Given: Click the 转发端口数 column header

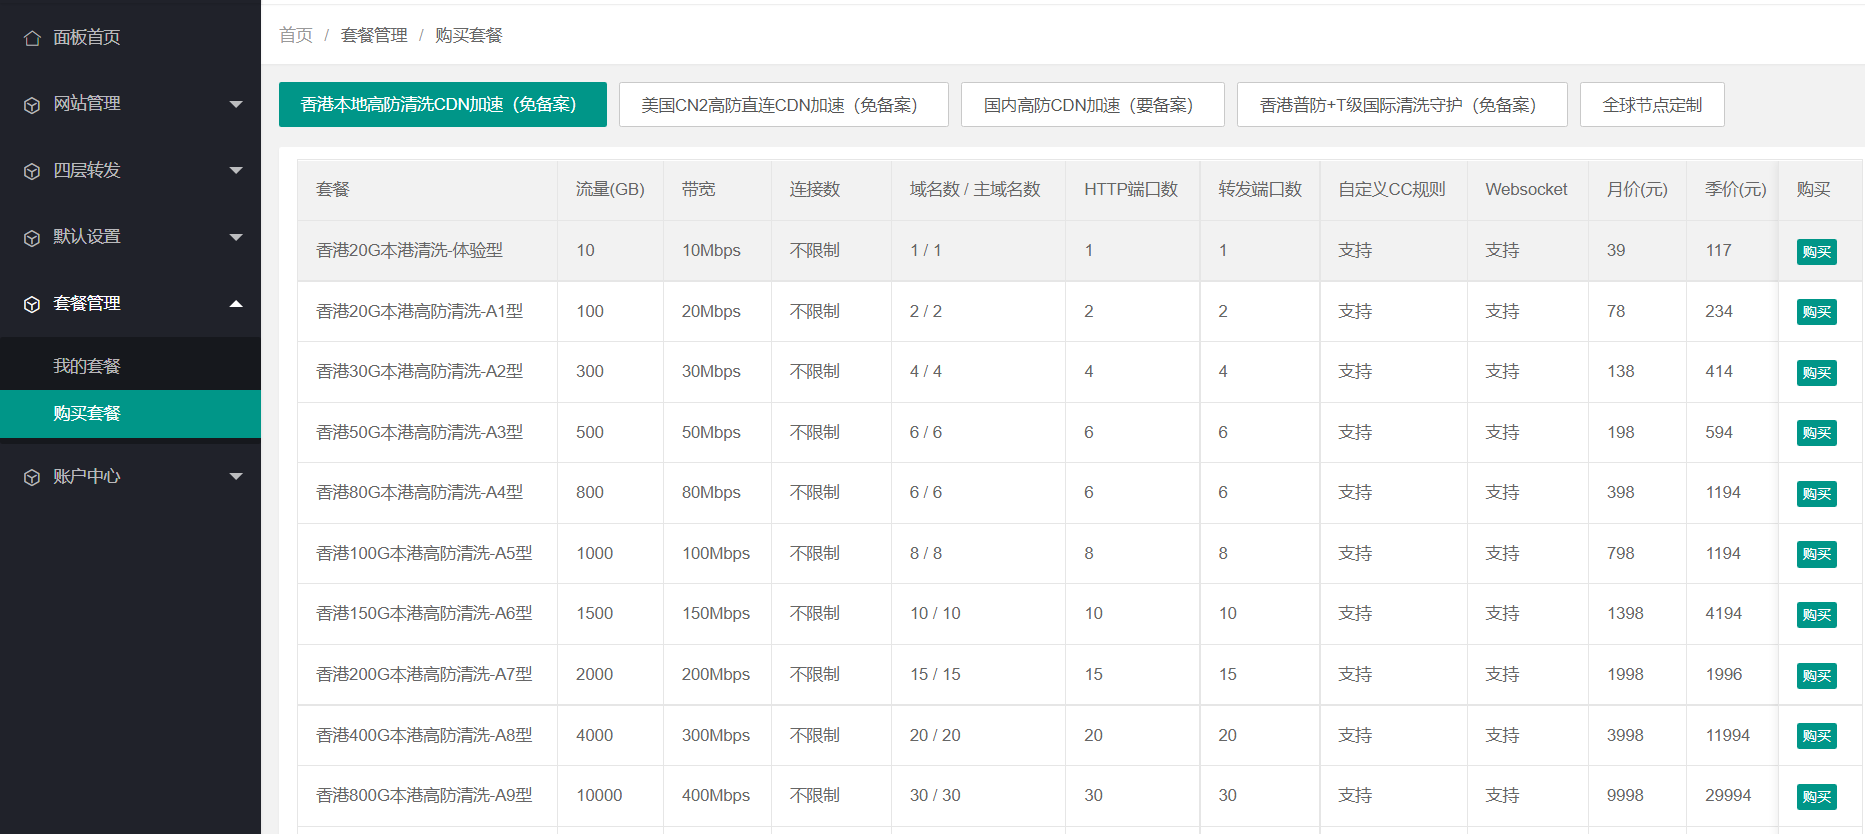Looking at the screenshot, I should [1260, 189].
